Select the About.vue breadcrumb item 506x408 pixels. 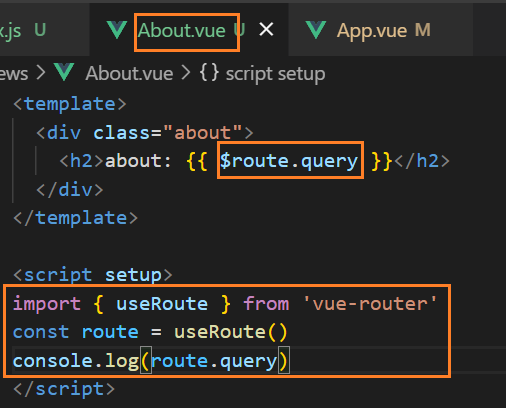point(129,74)
